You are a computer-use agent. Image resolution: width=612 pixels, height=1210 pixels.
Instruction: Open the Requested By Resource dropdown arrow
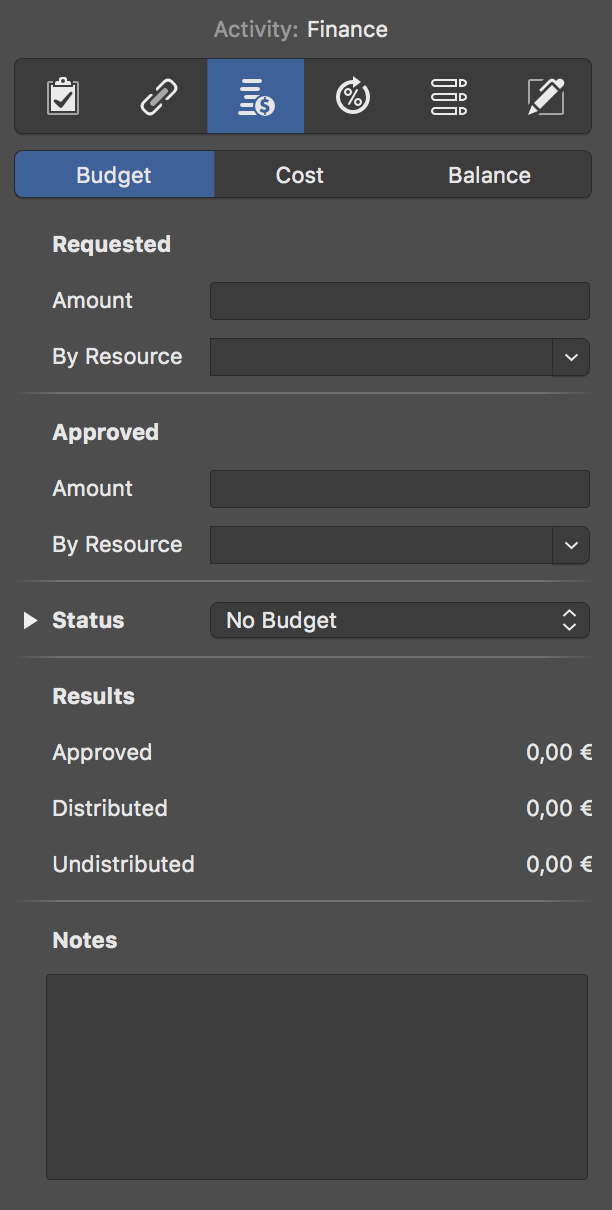571,357
